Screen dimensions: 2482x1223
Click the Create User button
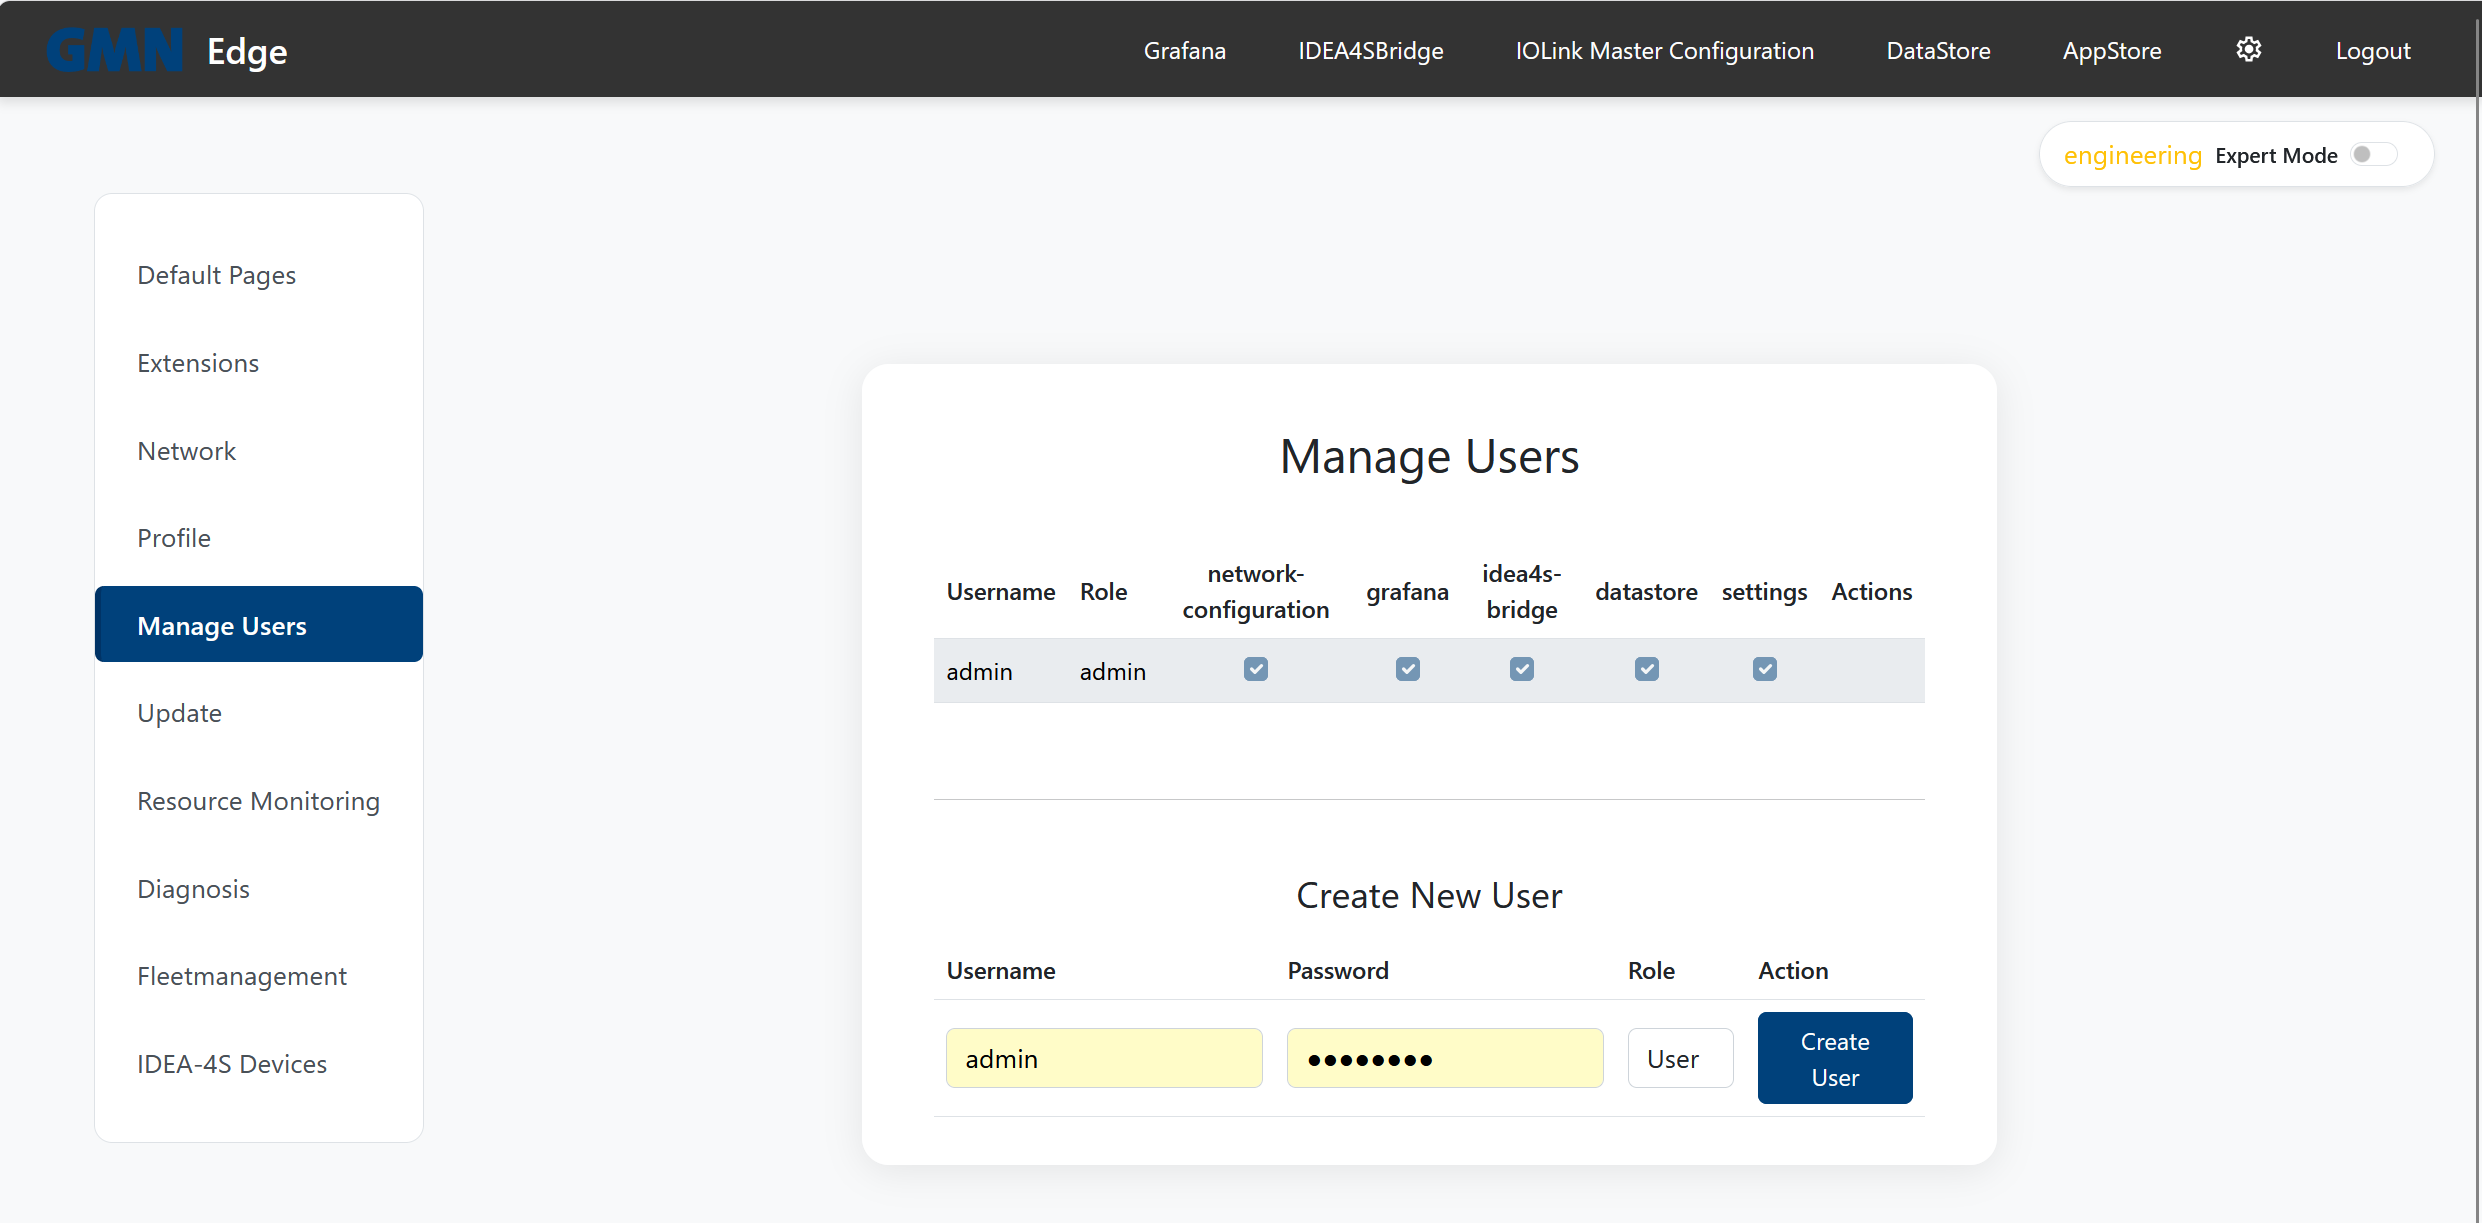tap(1834, 1058)
